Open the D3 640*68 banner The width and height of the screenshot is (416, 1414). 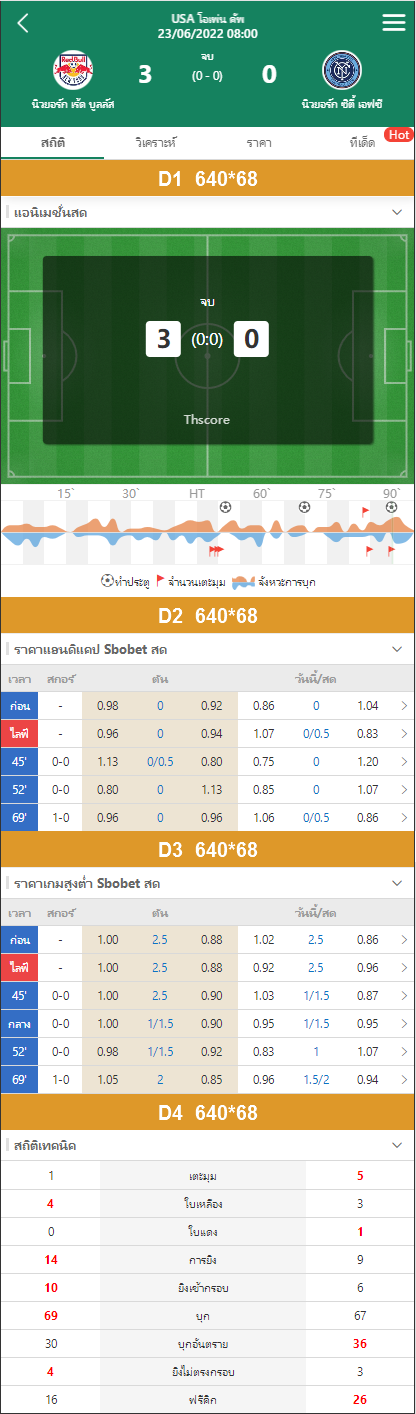pos(208,850)
